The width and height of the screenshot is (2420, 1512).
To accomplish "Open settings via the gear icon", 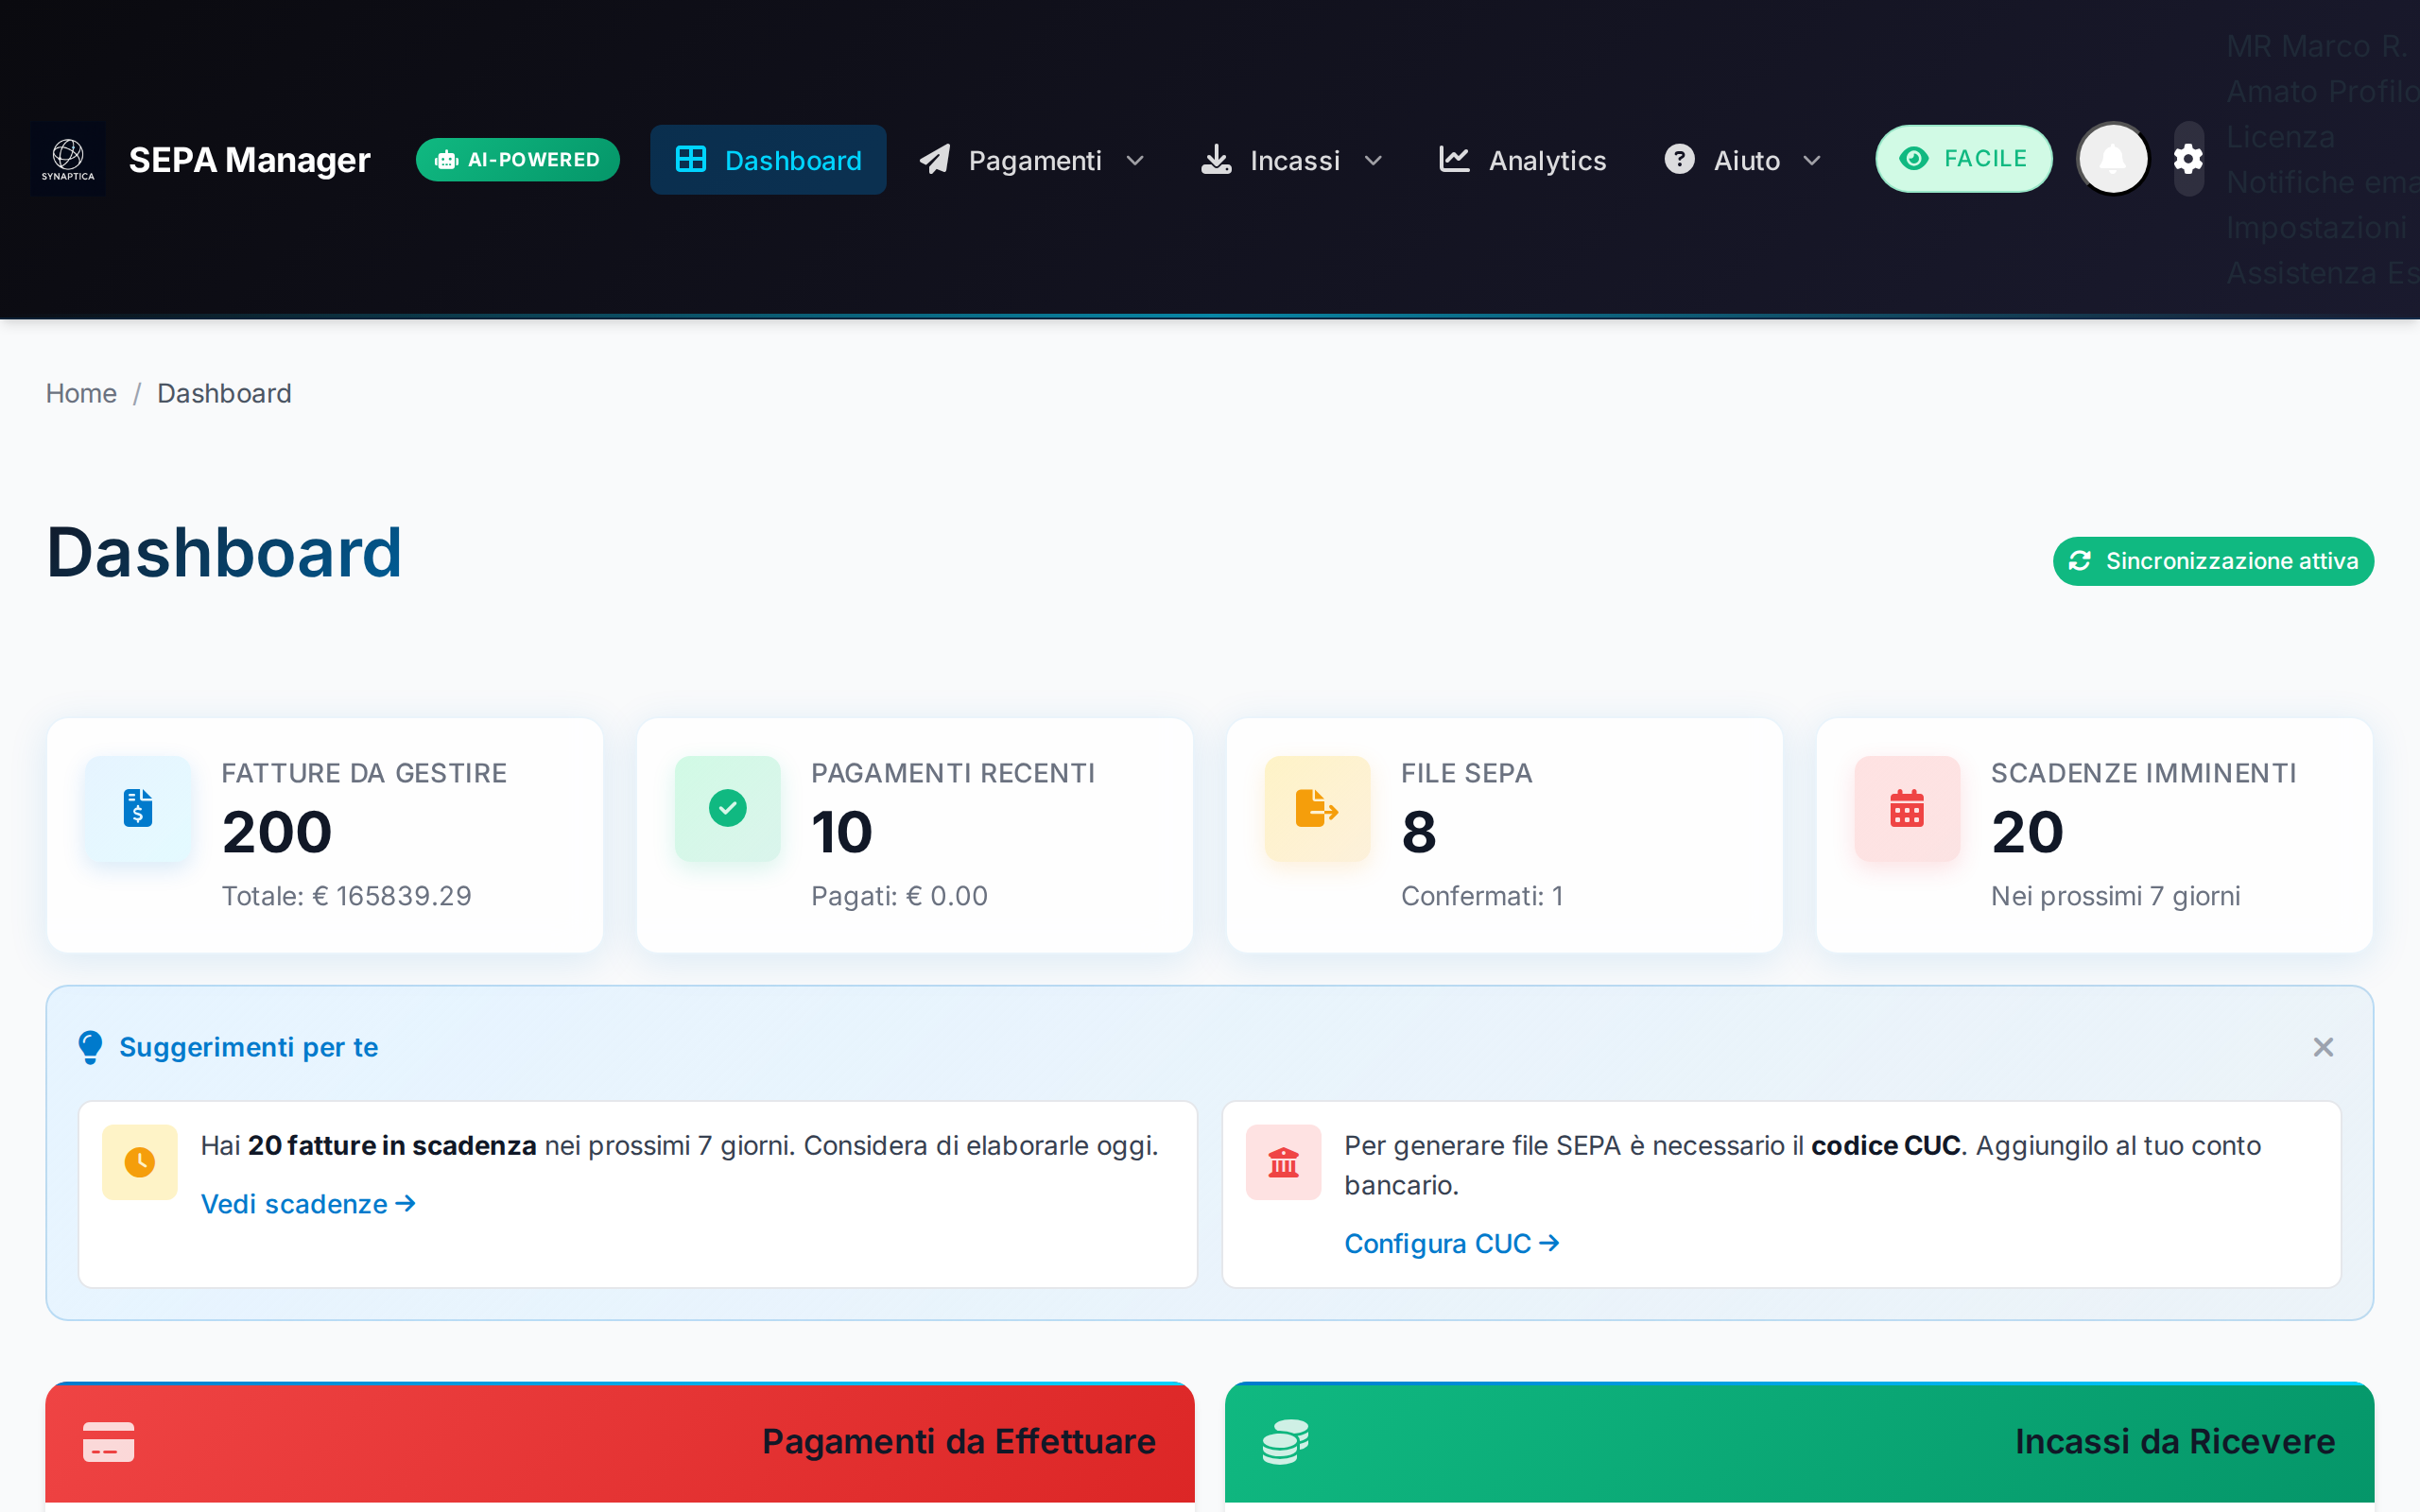I will click(2187, 158).
